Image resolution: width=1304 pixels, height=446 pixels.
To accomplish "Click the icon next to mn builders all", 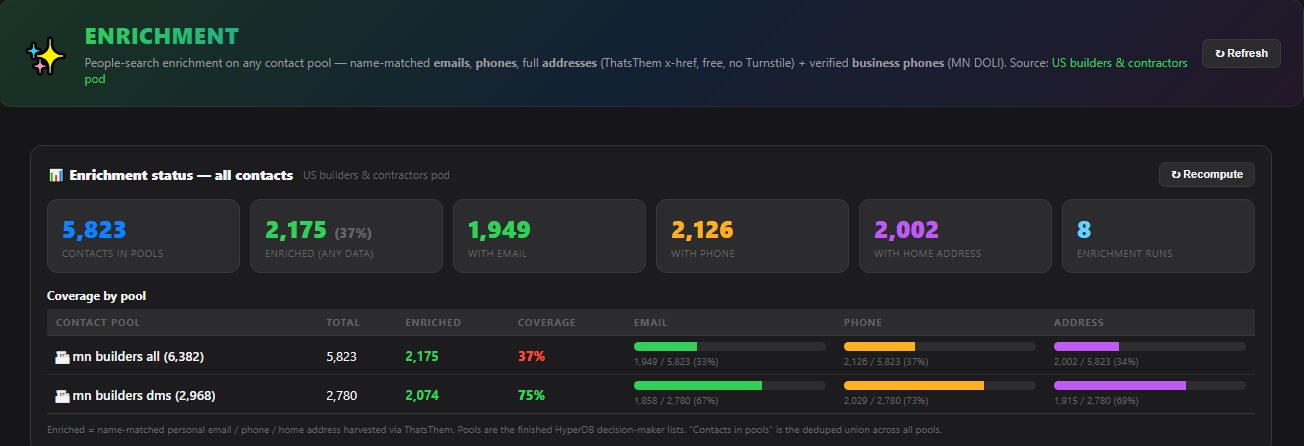I will pos(62,356).
